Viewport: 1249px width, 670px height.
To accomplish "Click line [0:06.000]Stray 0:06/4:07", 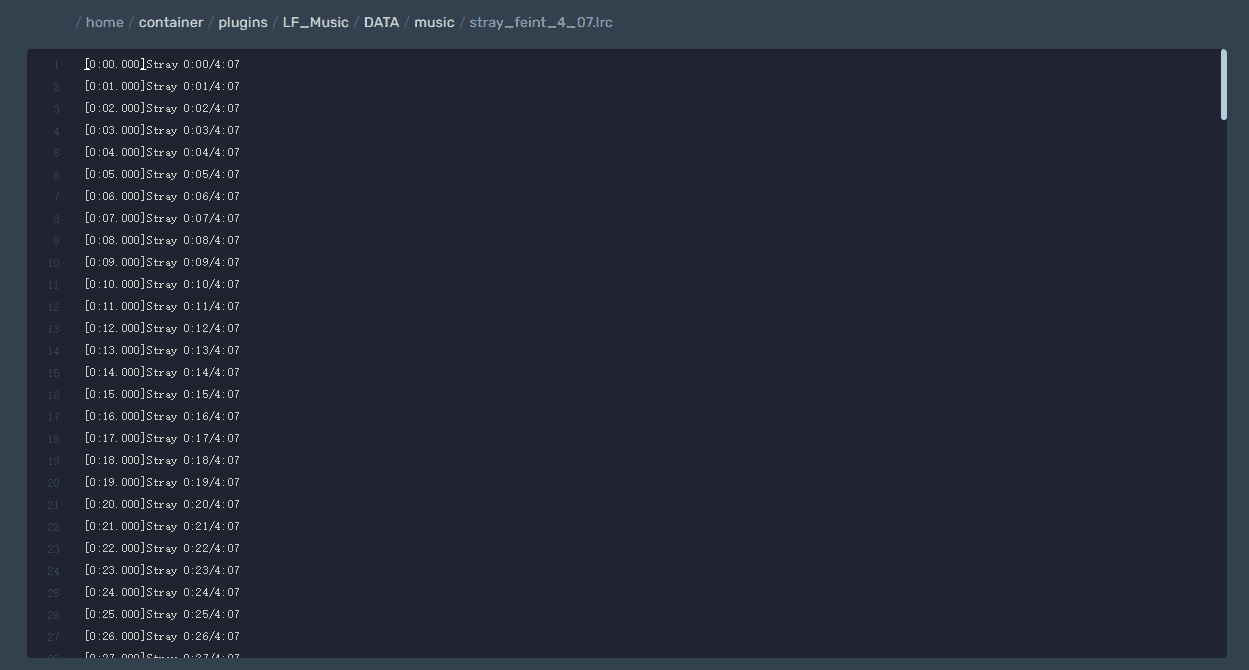I will 162,196.
